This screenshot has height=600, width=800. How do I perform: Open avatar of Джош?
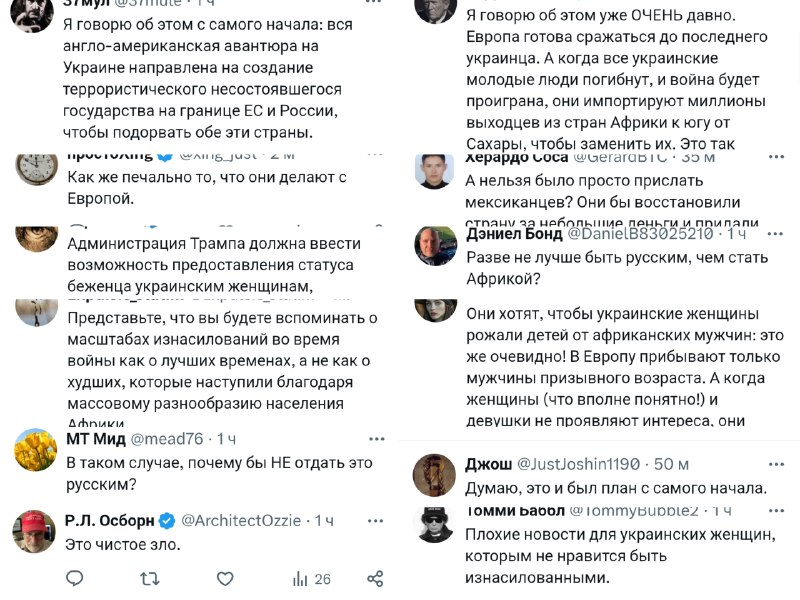click(x=436, y=475)
